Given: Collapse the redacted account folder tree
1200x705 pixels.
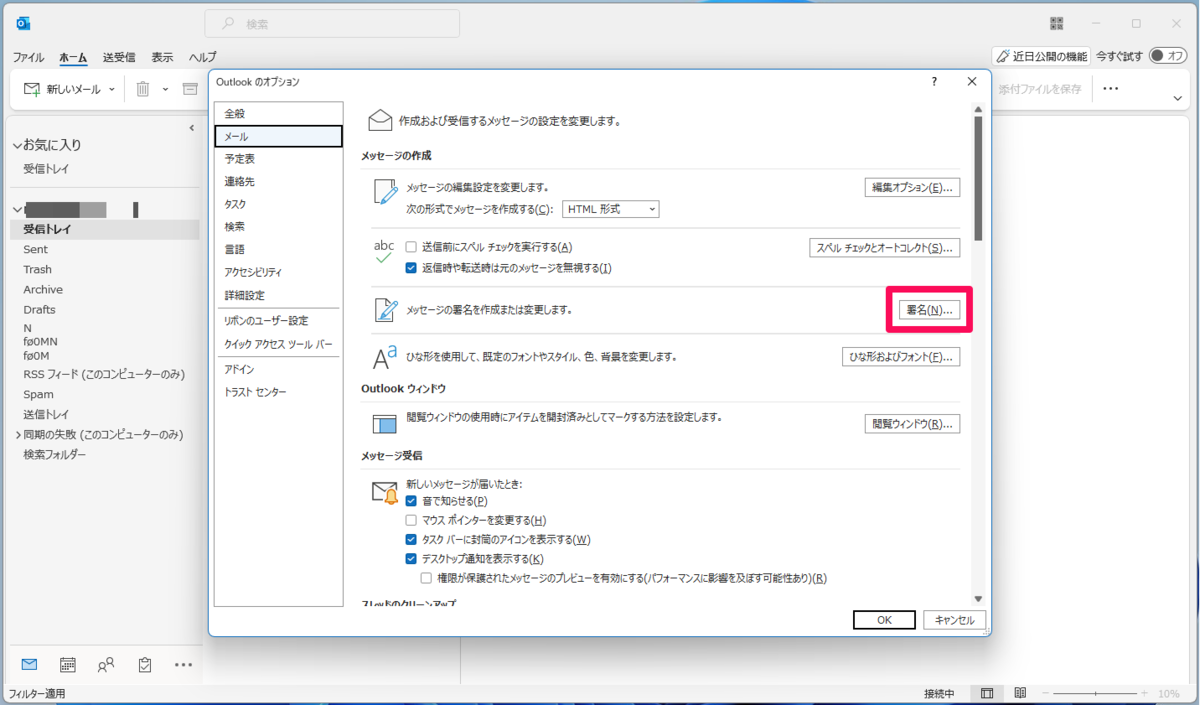Looking at the screenshot, I should pyautogui.click(x=17, y=210).
